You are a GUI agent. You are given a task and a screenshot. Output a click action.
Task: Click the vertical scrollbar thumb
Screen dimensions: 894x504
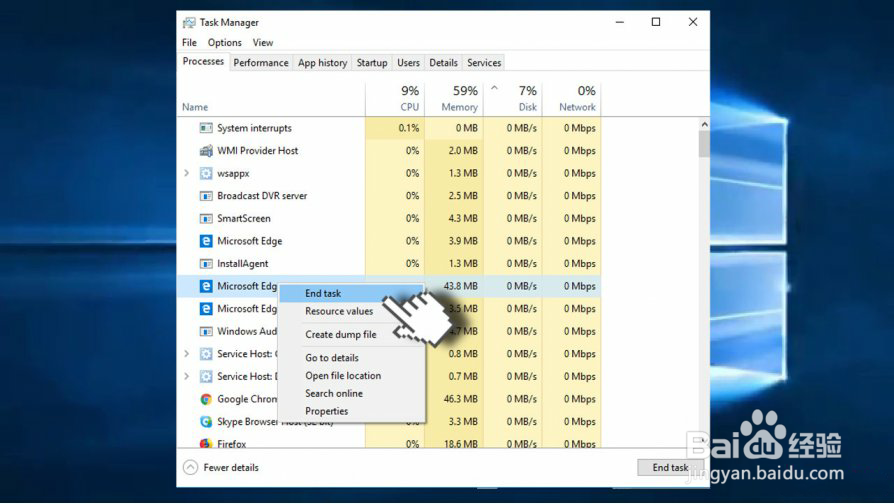coord(704,144)
